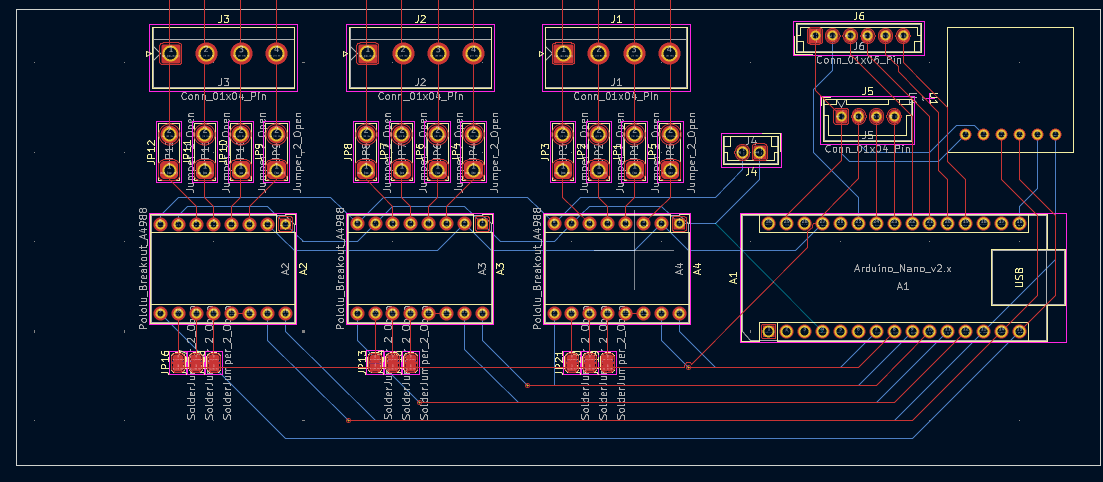Select the JP13 solder jumper pad
This screenshot has width=1103, height=482.
click(376, 363)
